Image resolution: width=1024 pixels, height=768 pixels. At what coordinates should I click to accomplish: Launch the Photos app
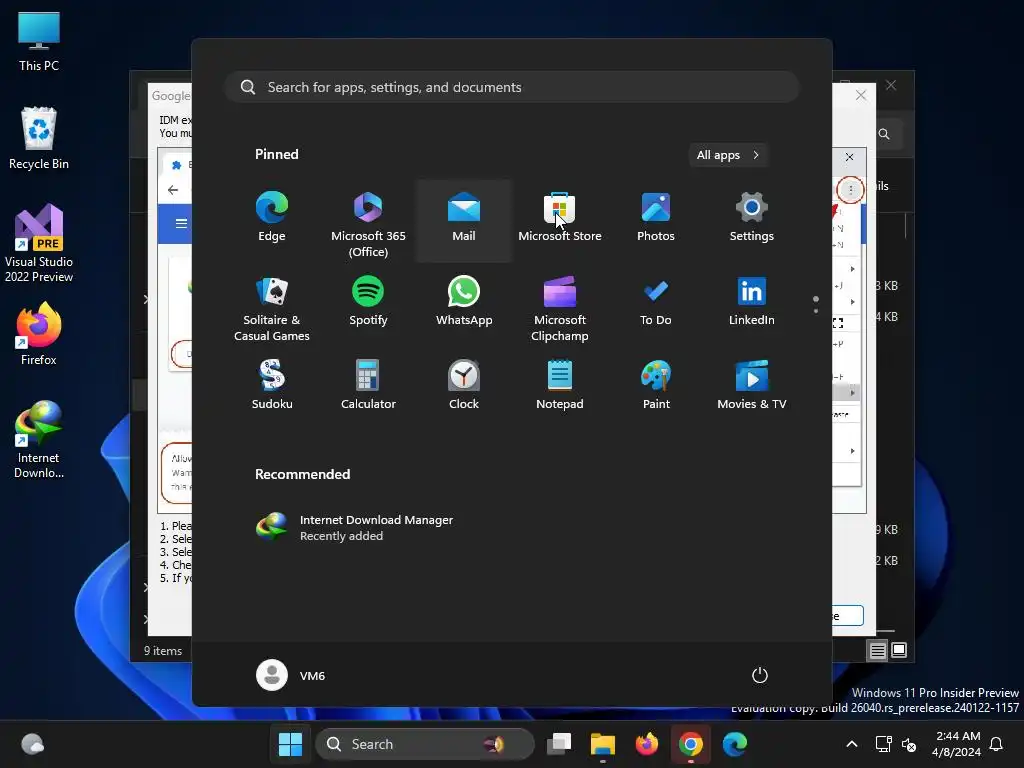(x=656, y=218)
